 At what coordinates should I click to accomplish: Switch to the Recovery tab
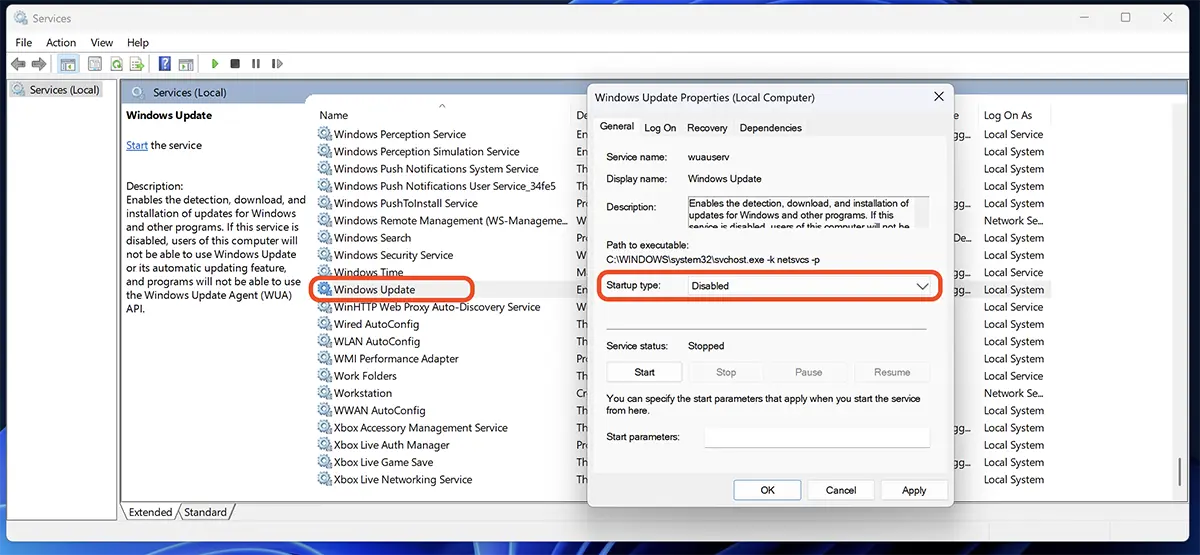pos(707,128)
